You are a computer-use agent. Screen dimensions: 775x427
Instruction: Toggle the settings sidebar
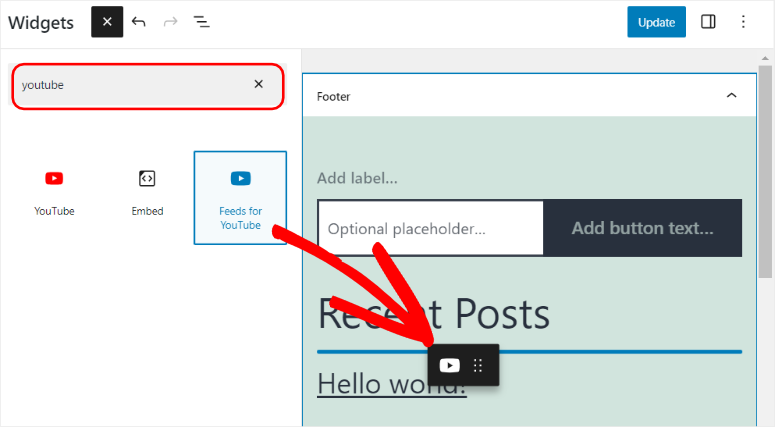708,22
